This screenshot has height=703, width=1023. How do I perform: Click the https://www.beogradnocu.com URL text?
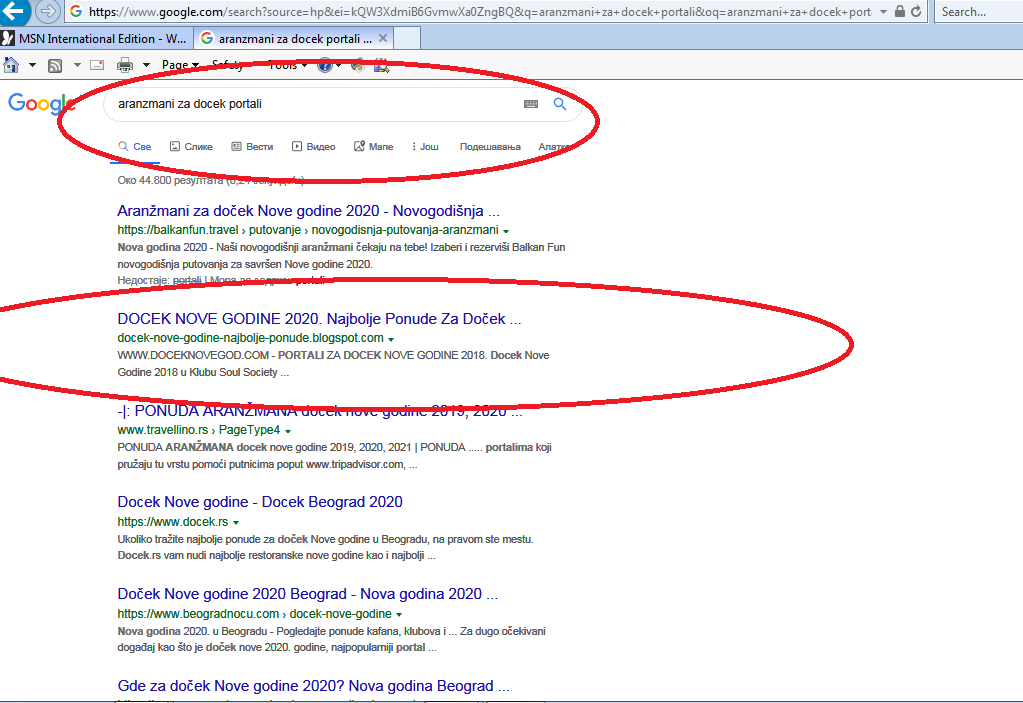(x=198, y=614)
